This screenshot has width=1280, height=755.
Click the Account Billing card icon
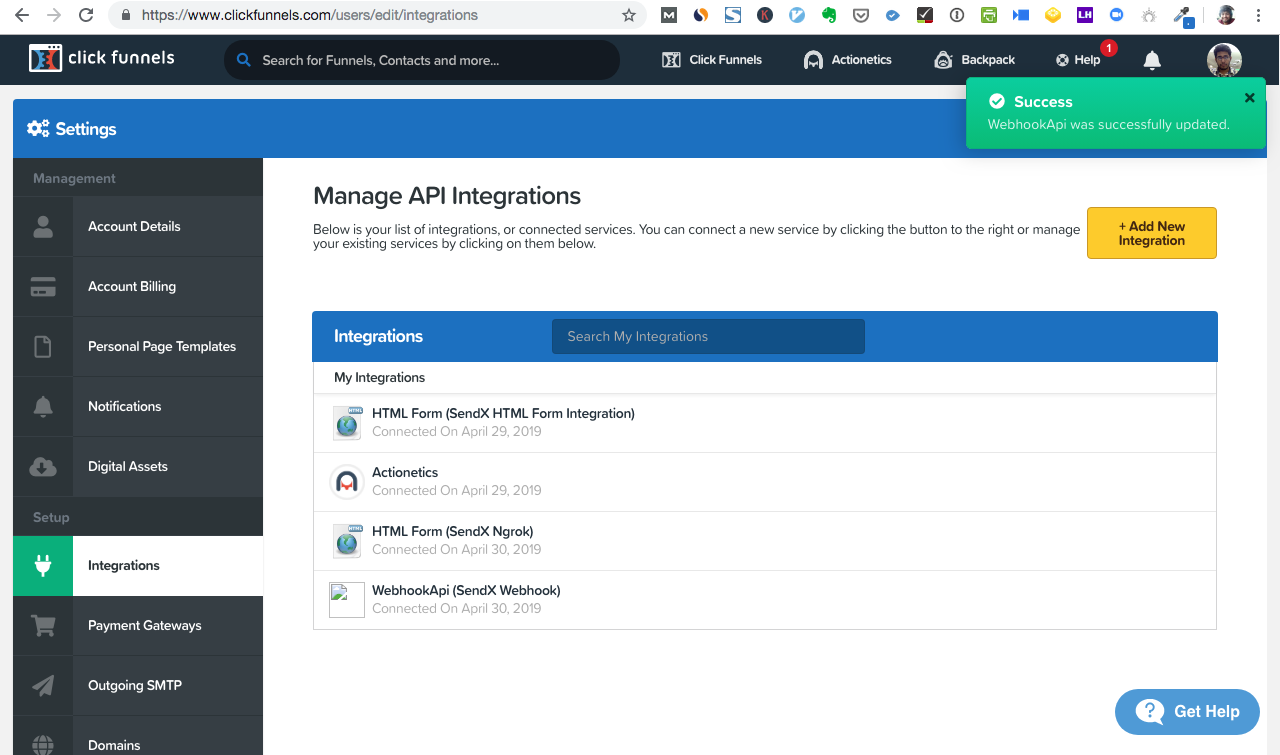(x=43, y=286)
